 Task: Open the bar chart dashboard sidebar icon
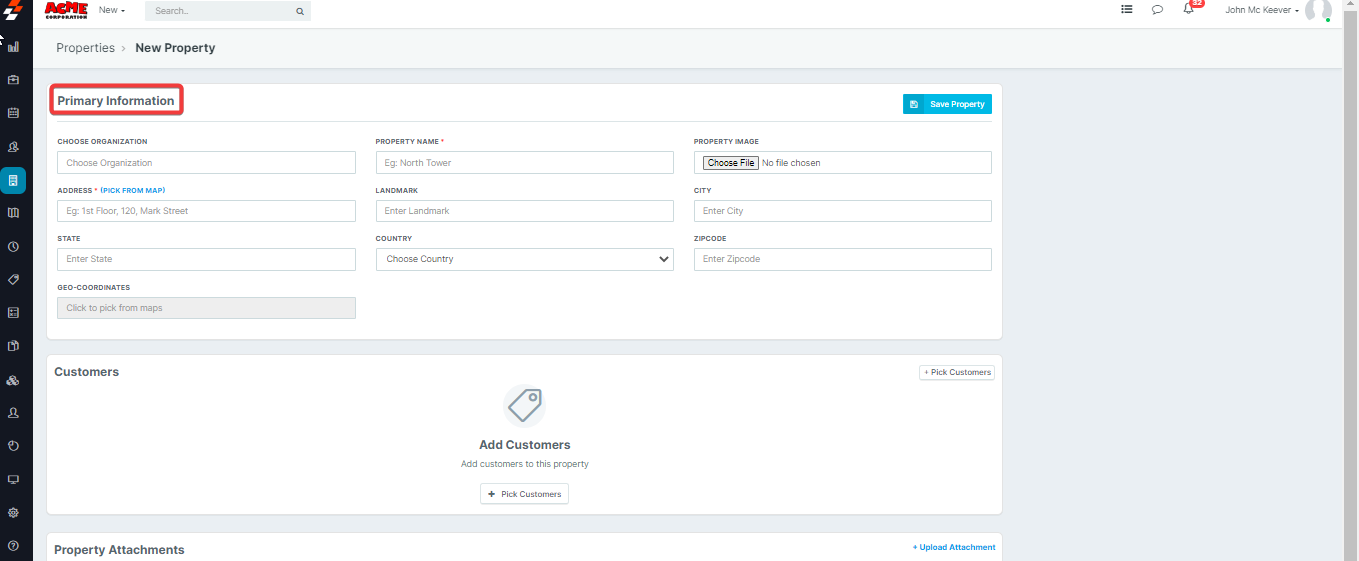(x=13, y=46)
